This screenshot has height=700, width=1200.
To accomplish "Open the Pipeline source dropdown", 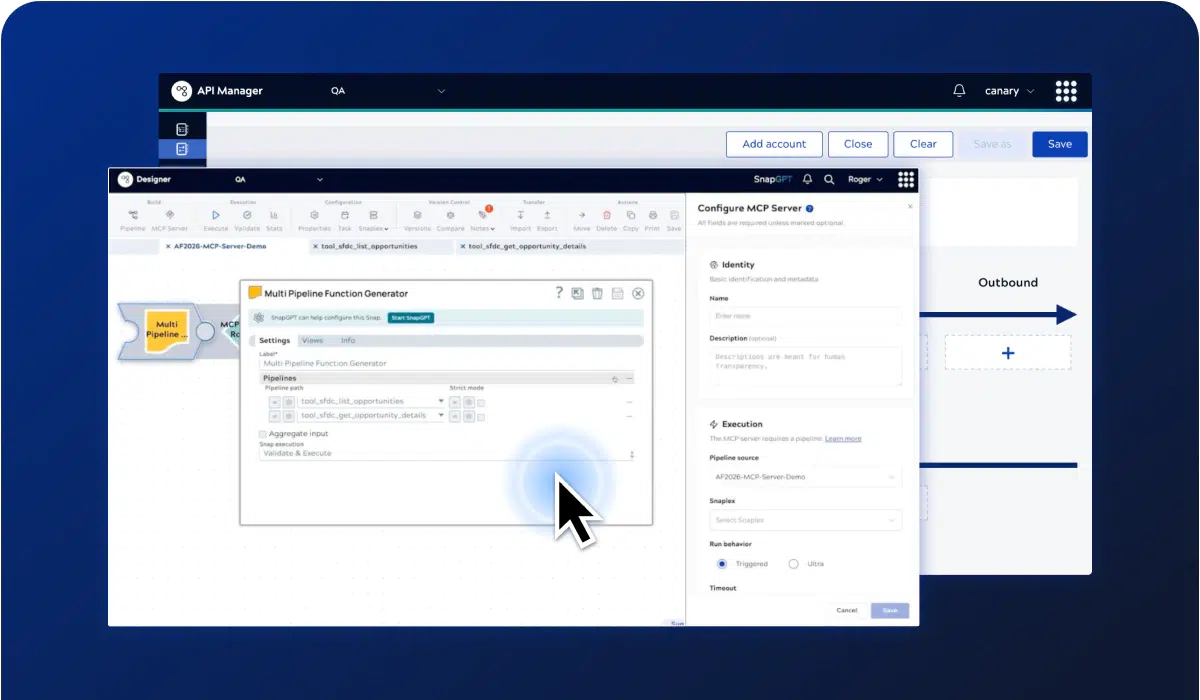I will coord(805,477).
